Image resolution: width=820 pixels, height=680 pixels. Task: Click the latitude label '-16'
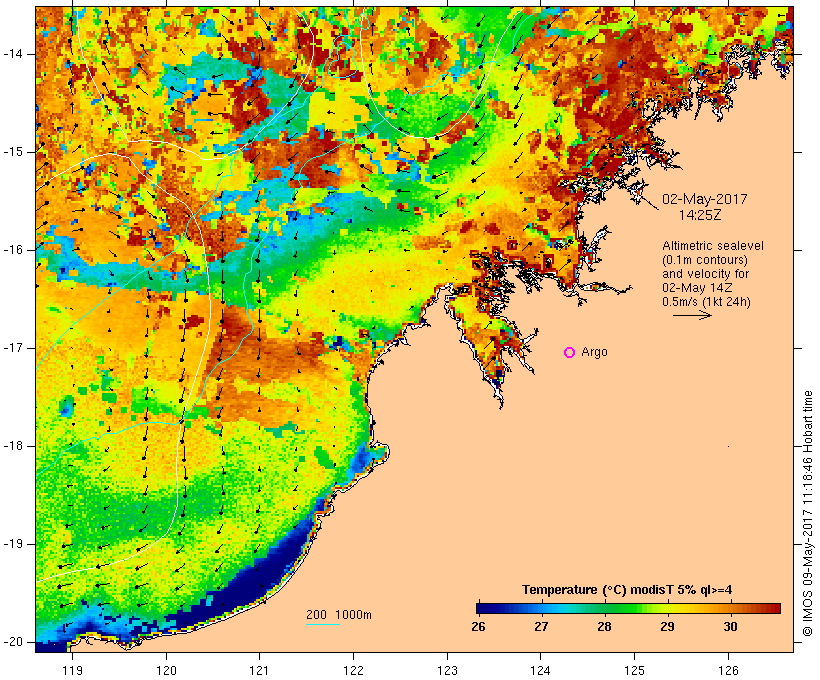(x=13, y=250)
